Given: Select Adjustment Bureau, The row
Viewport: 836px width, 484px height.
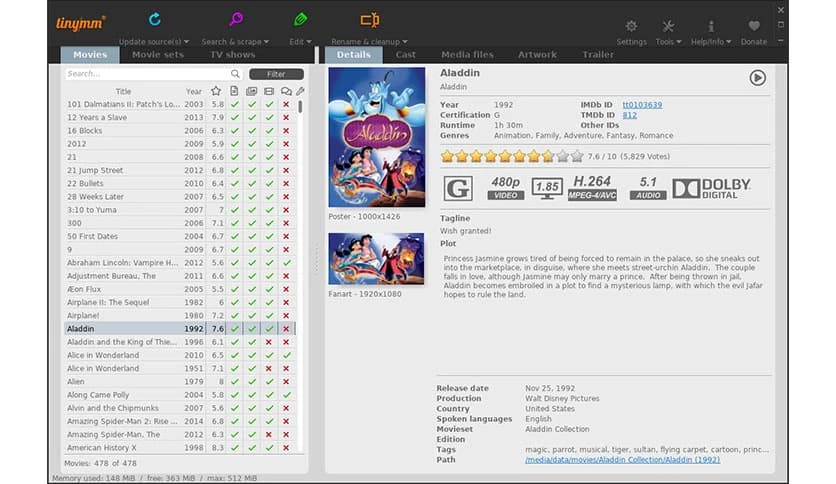Looking at the screenshot, I should [x=180, y=276].
